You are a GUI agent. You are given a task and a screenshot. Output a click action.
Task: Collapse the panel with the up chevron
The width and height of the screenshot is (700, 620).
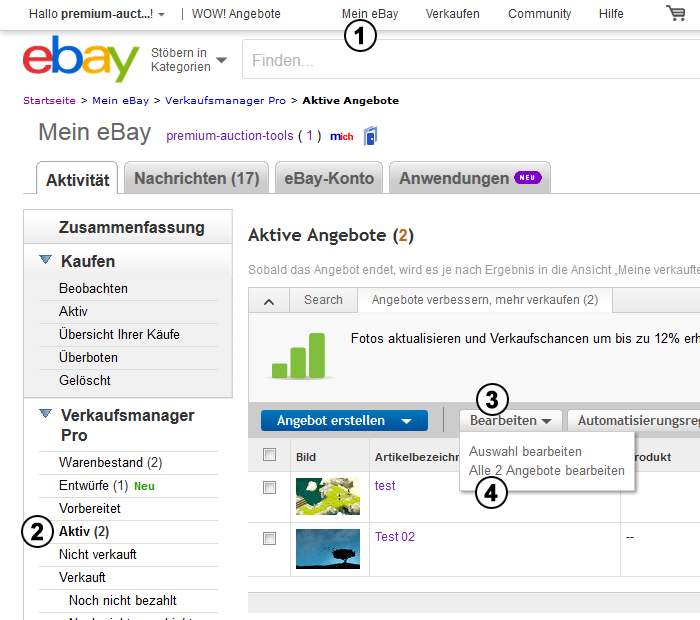coord(269,302)
